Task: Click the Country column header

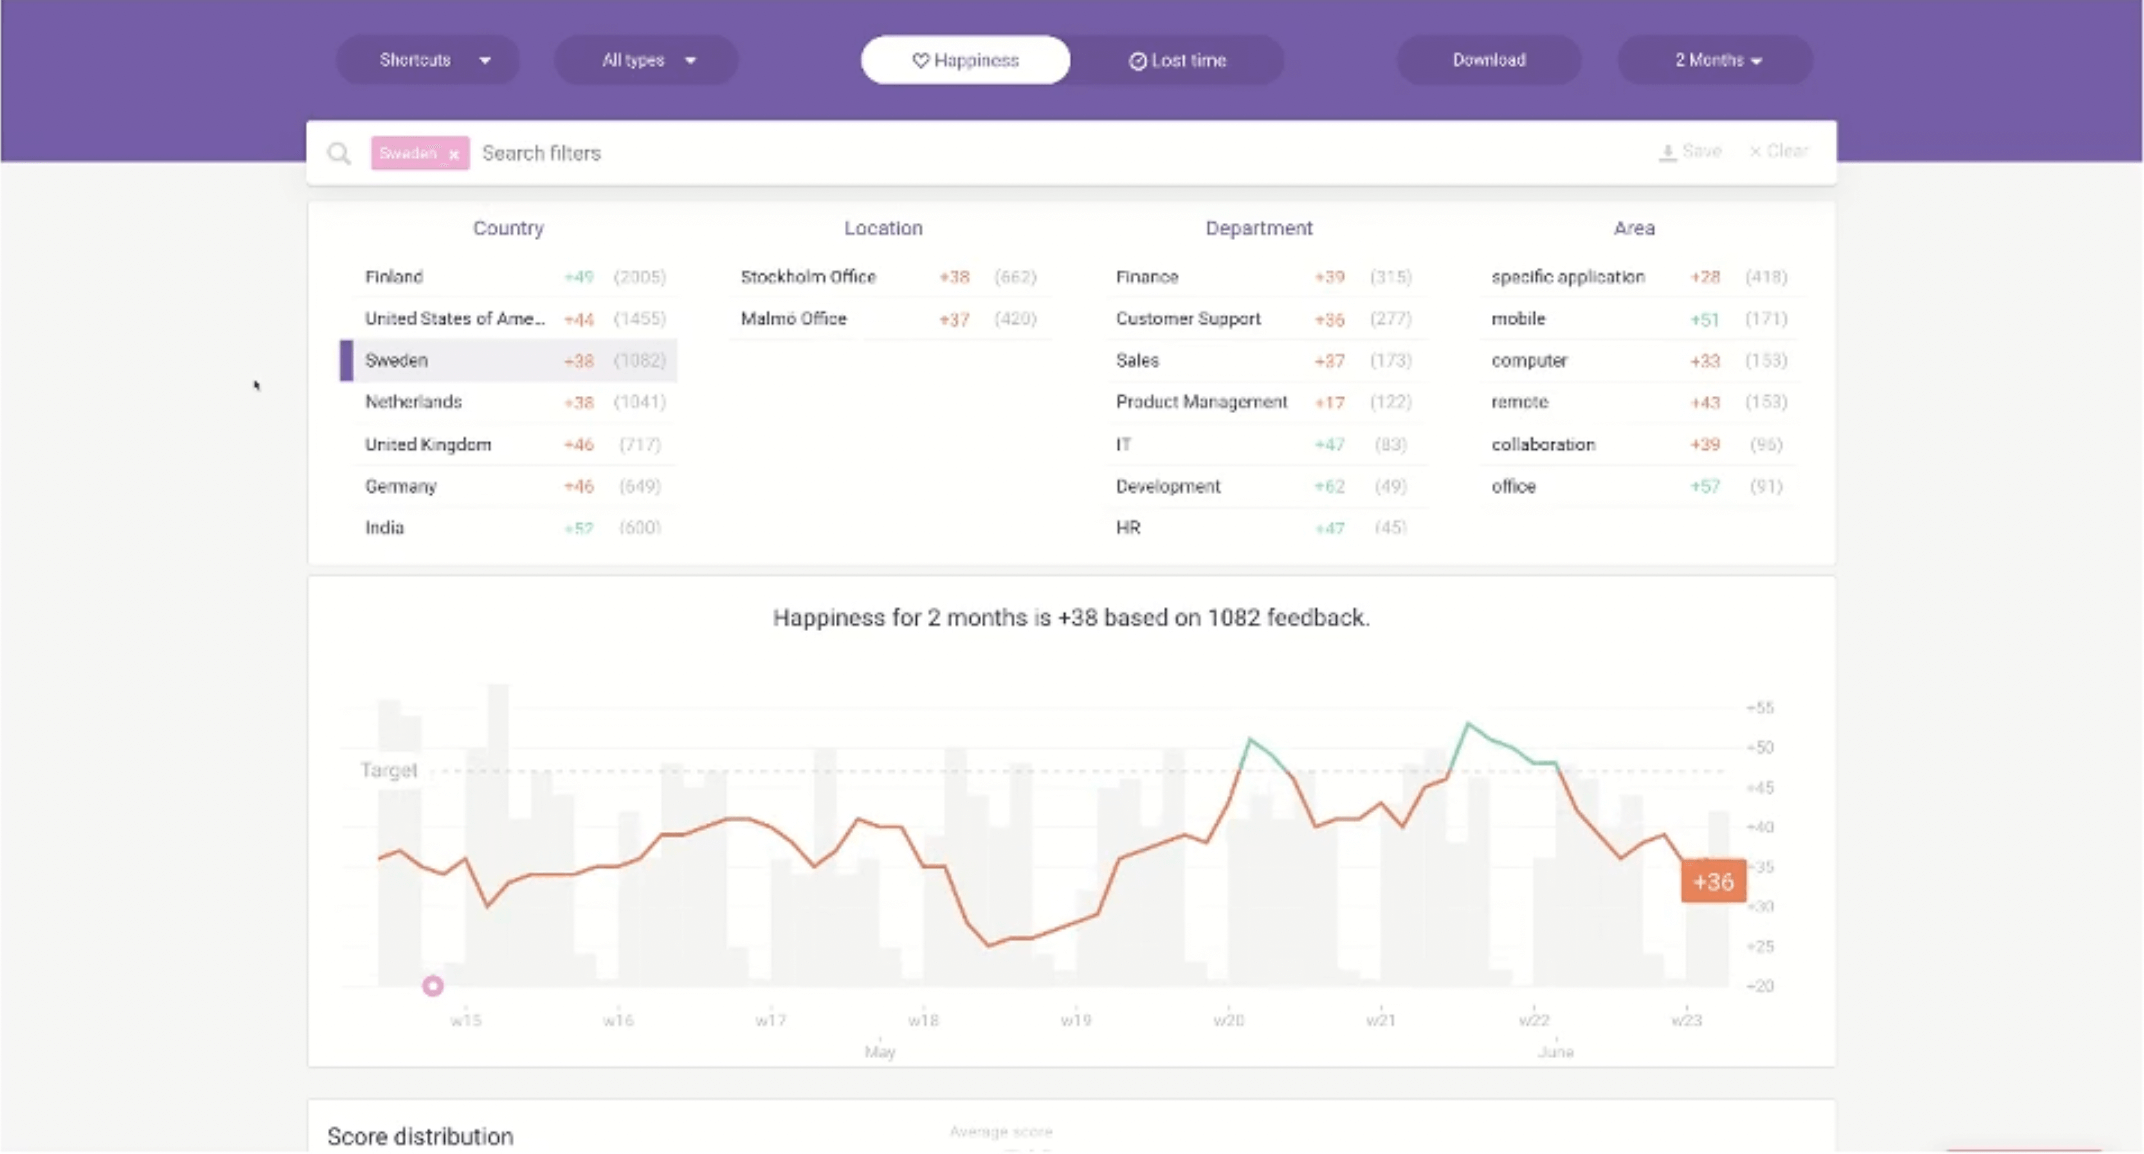Action: coord(508,228)
